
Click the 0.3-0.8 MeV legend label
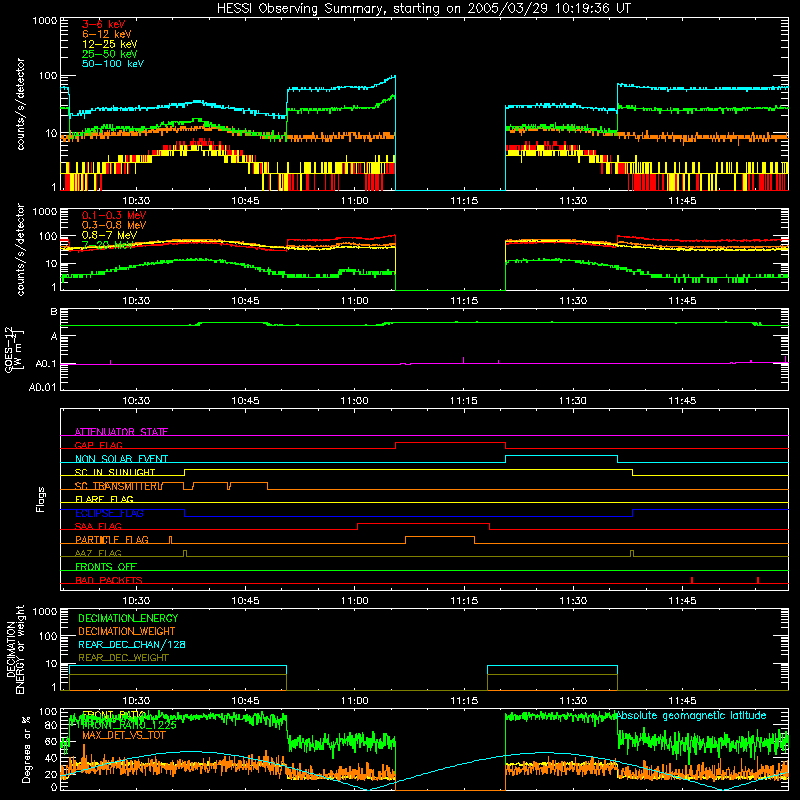coord(114,225)
